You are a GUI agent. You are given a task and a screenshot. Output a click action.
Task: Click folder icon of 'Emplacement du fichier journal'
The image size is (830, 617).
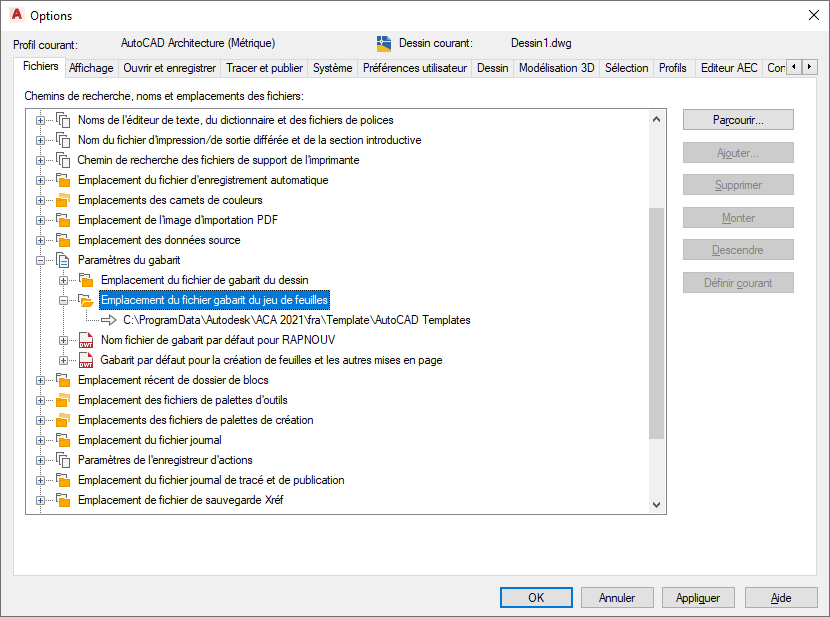point(63,440)
